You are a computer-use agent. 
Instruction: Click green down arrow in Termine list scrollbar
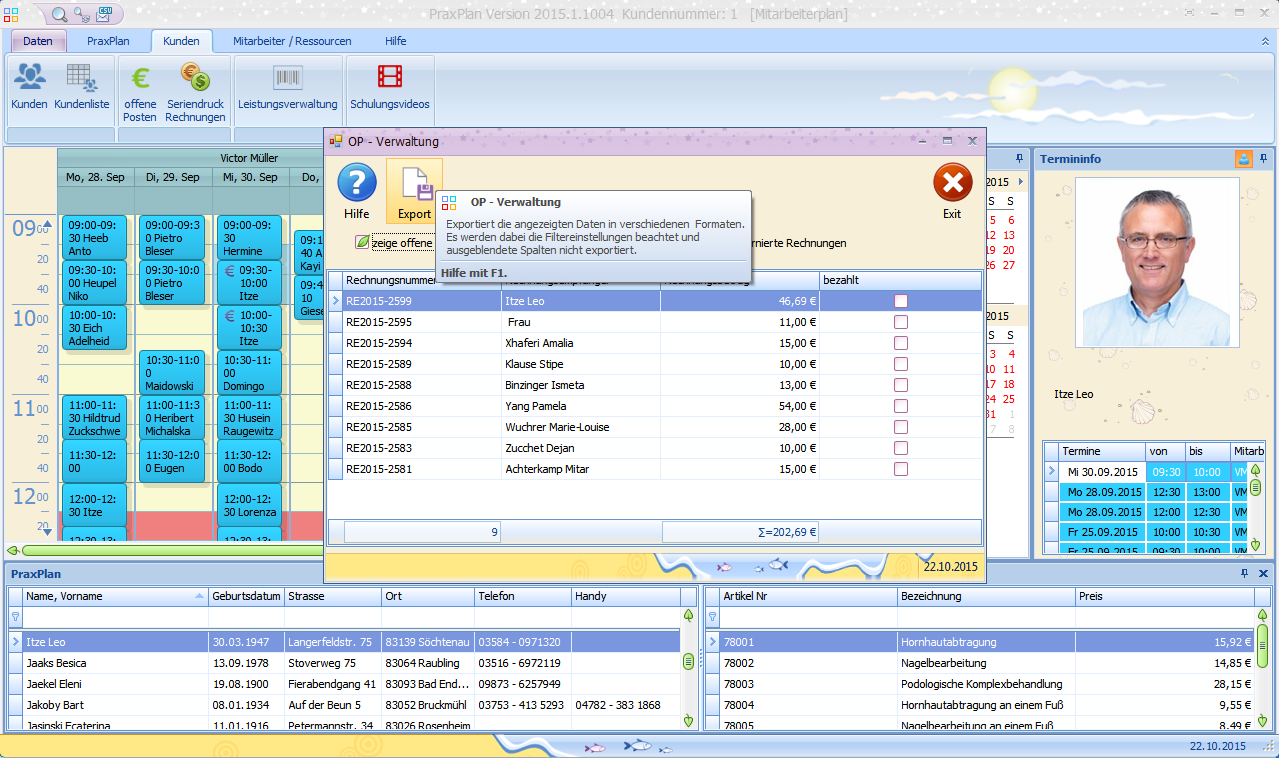pyautogui.click(x=1255, y=546)
